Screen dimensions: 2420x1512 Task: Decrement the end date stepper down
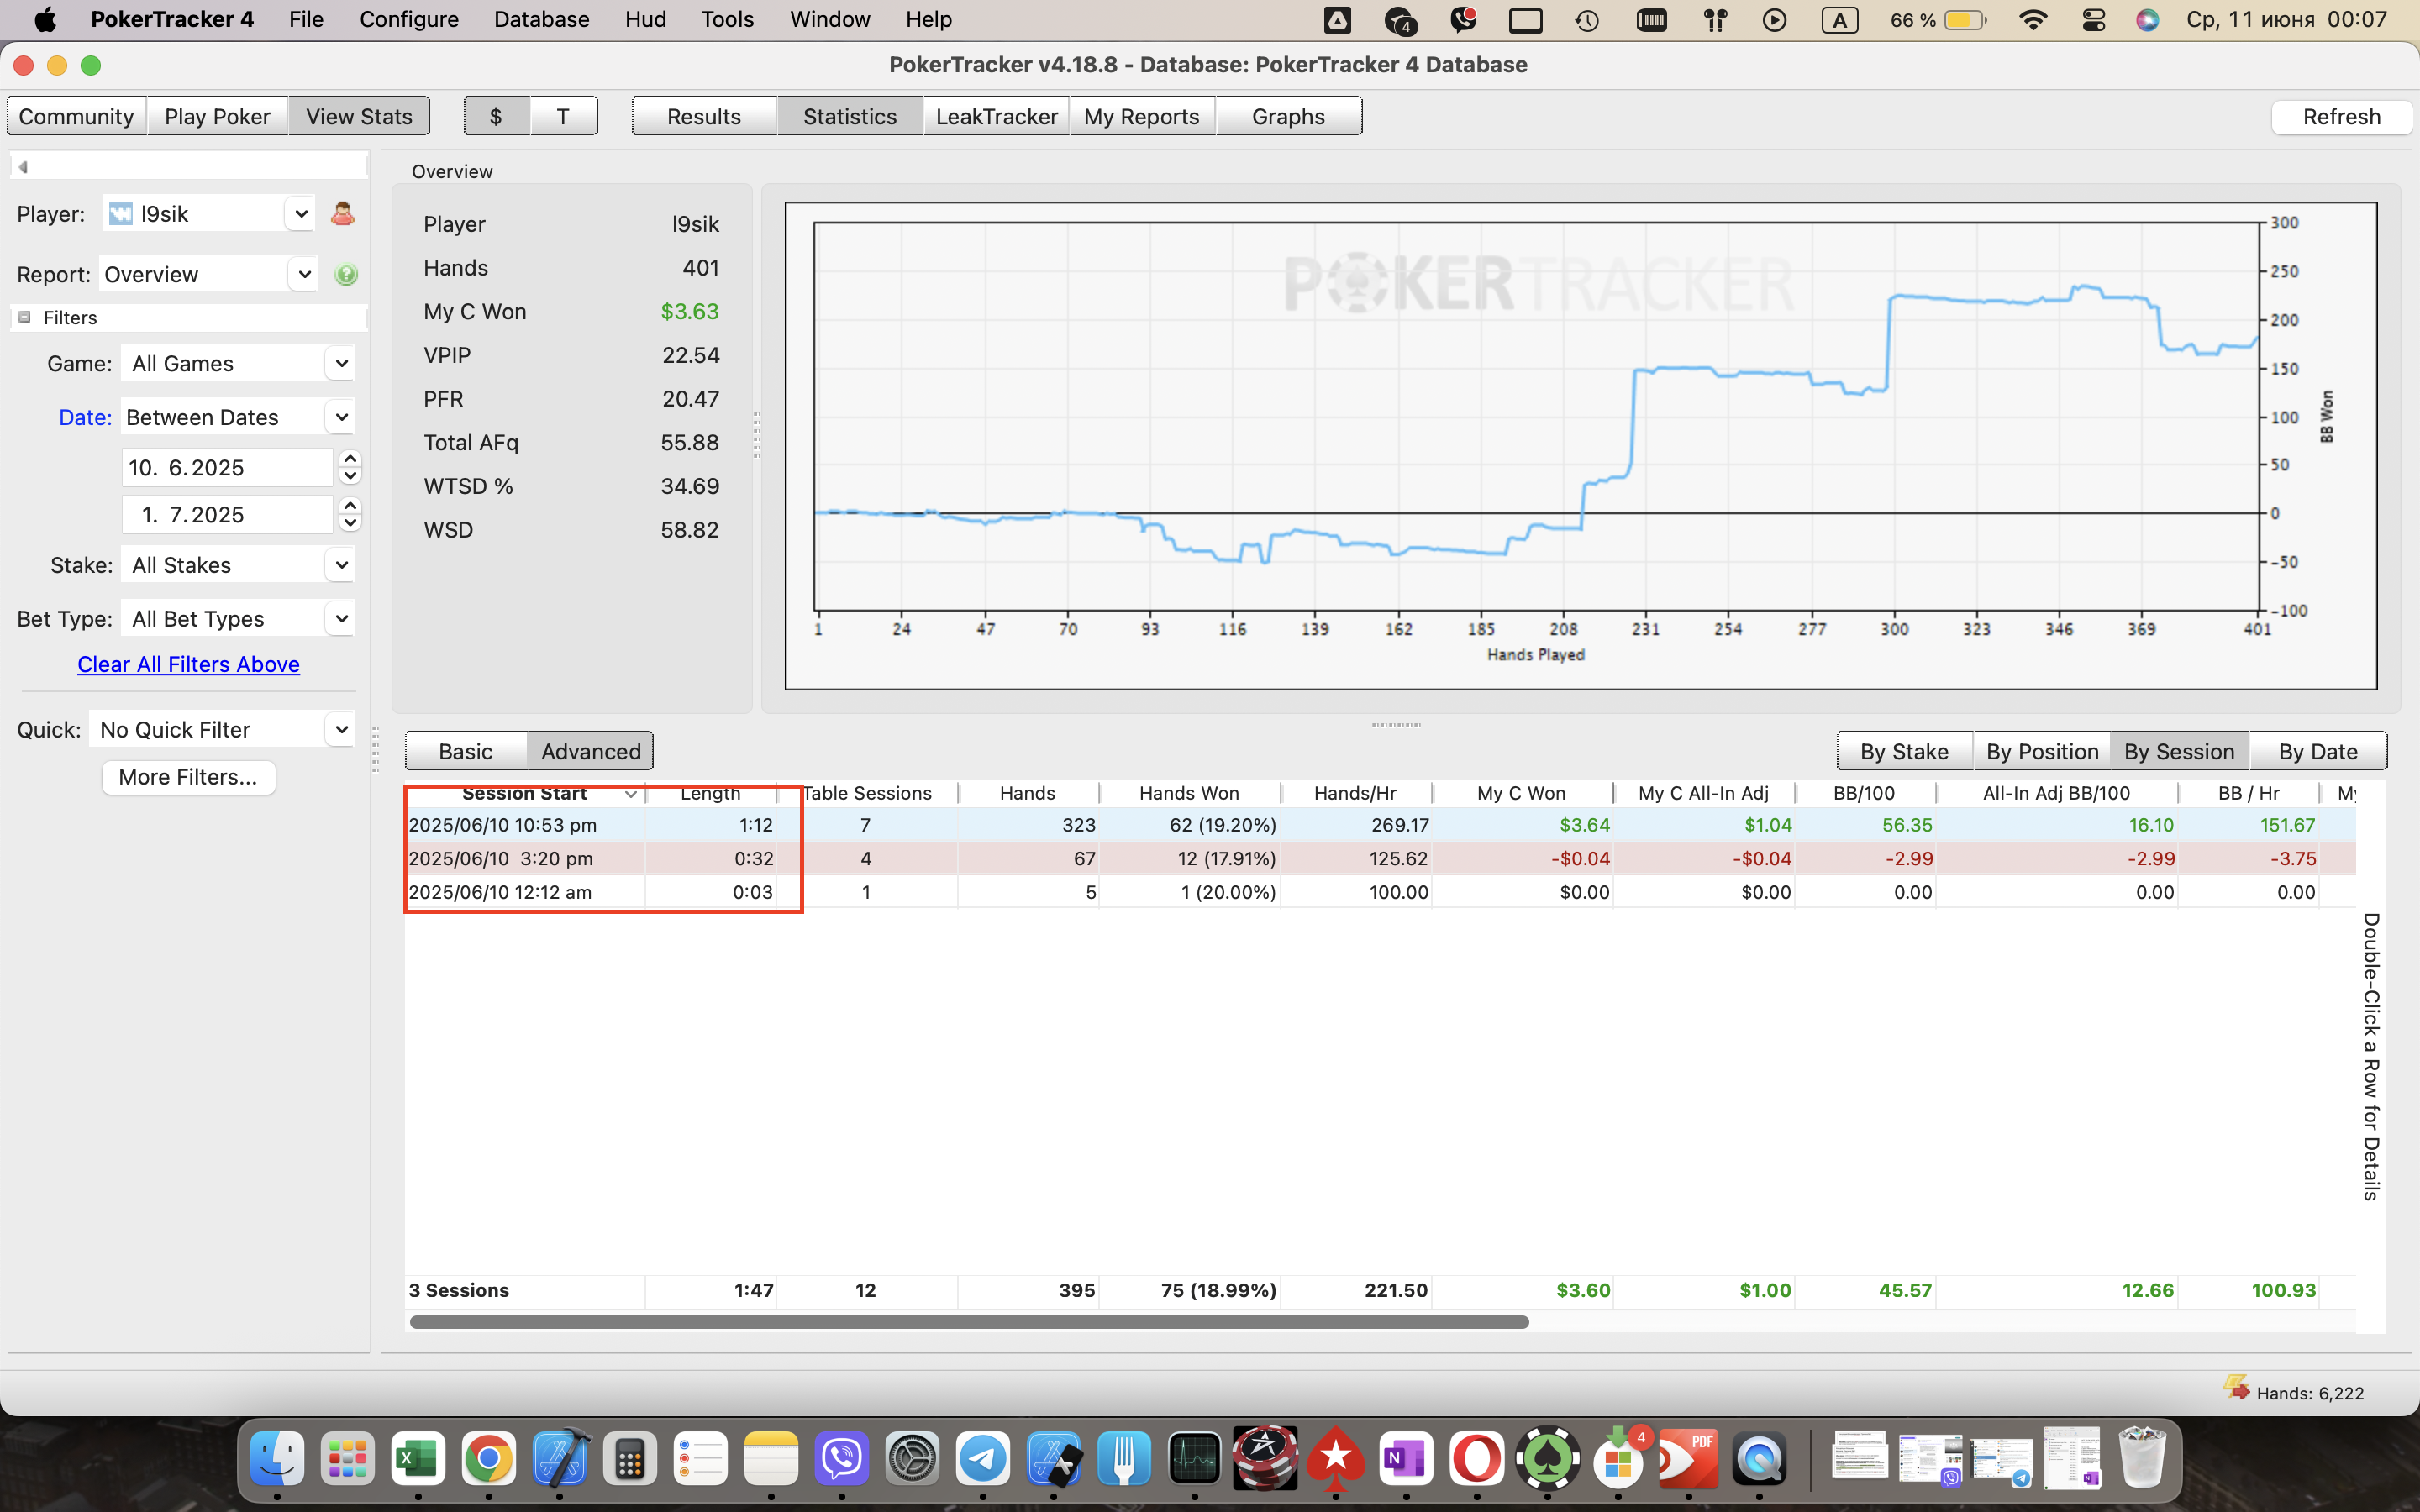[x=350, y=523]
